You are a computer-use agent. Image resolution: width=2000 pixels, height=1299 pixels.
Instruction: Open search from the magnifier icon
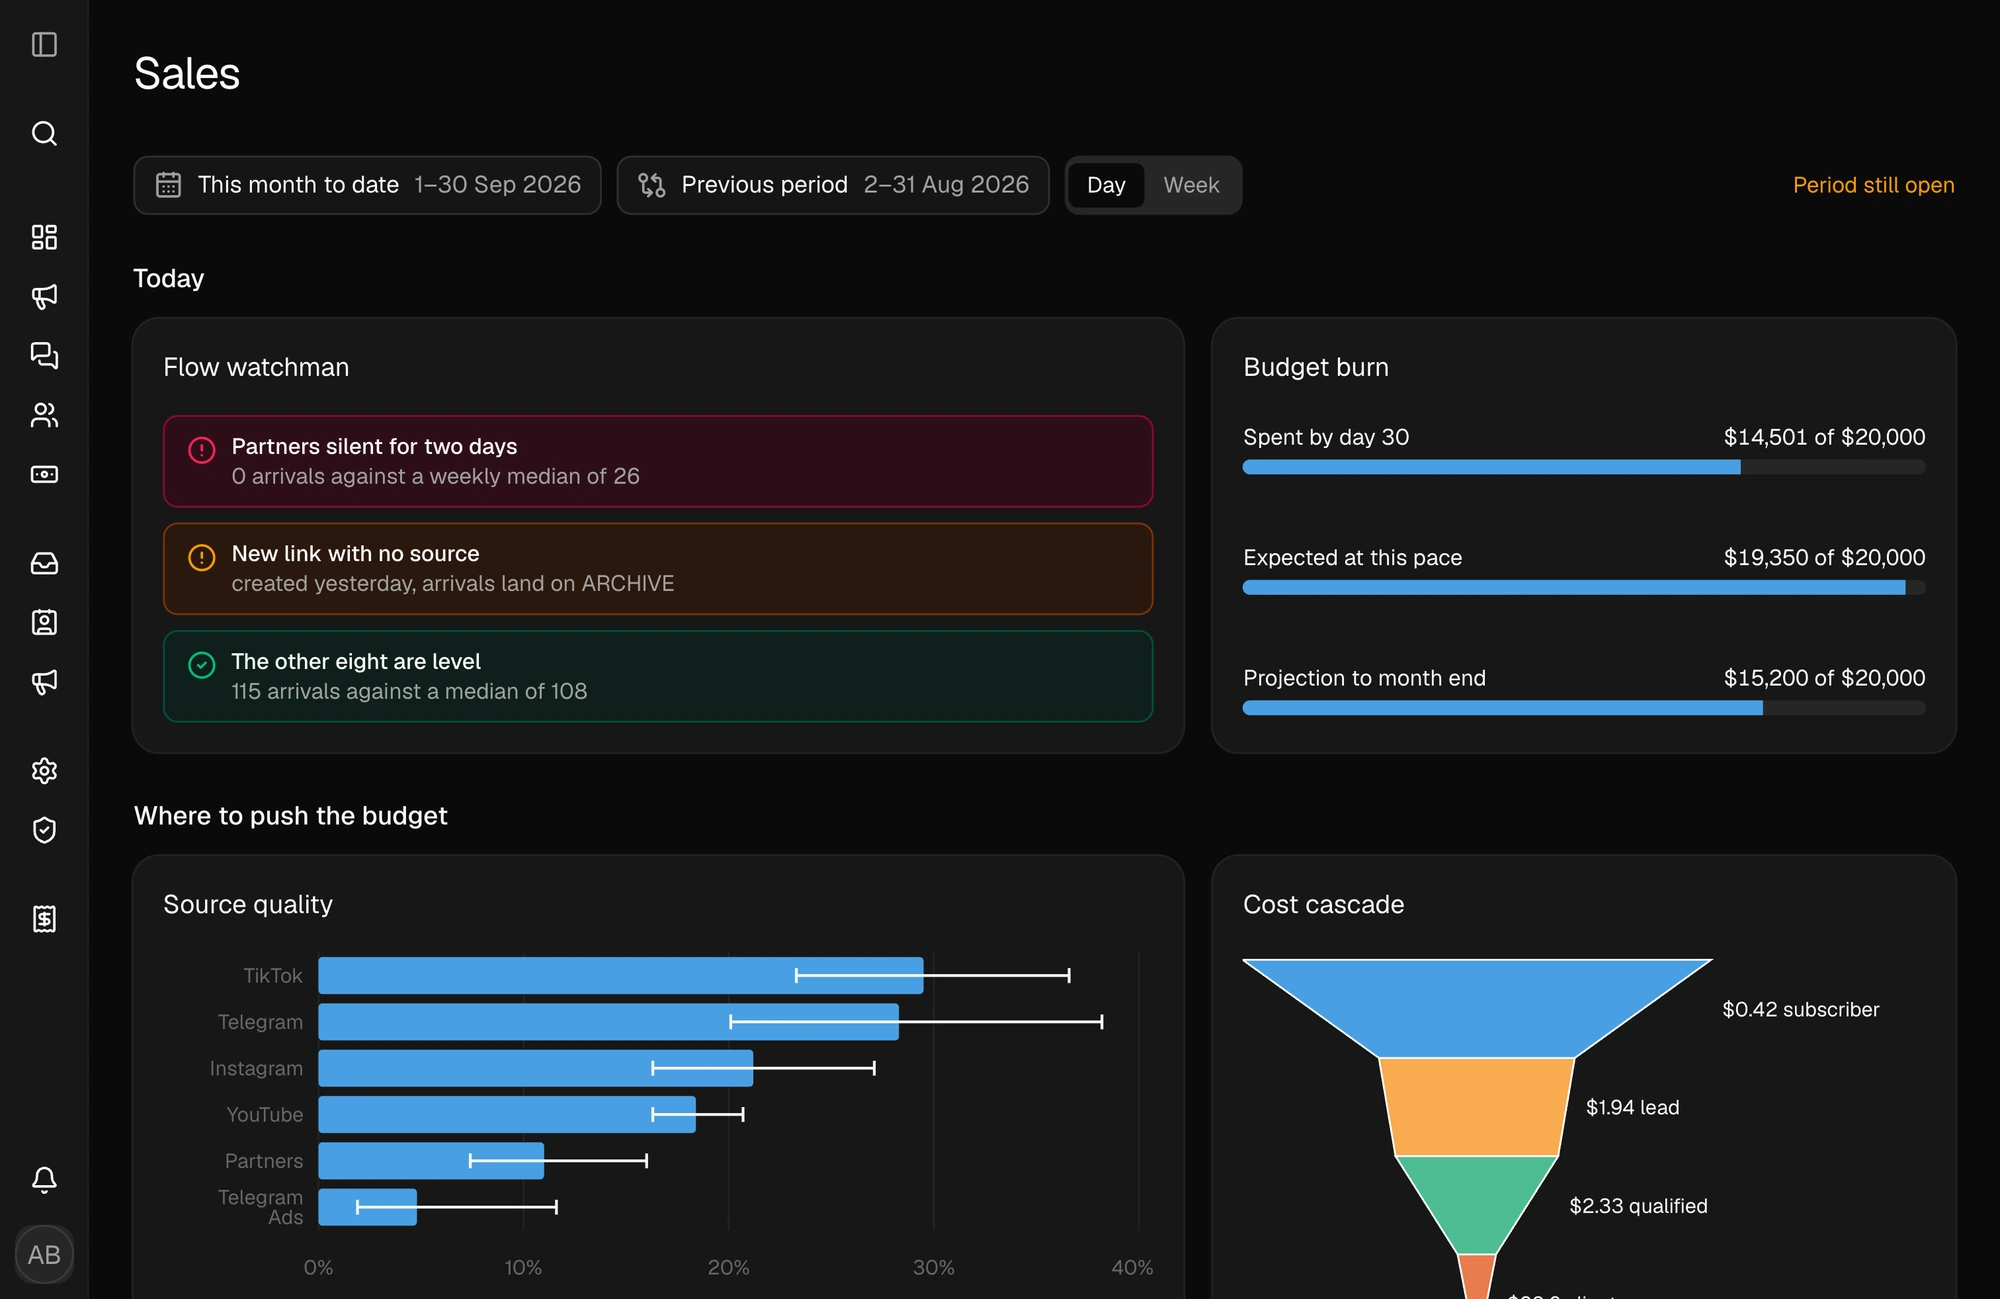pyautogui.click(x=44, y=133)
